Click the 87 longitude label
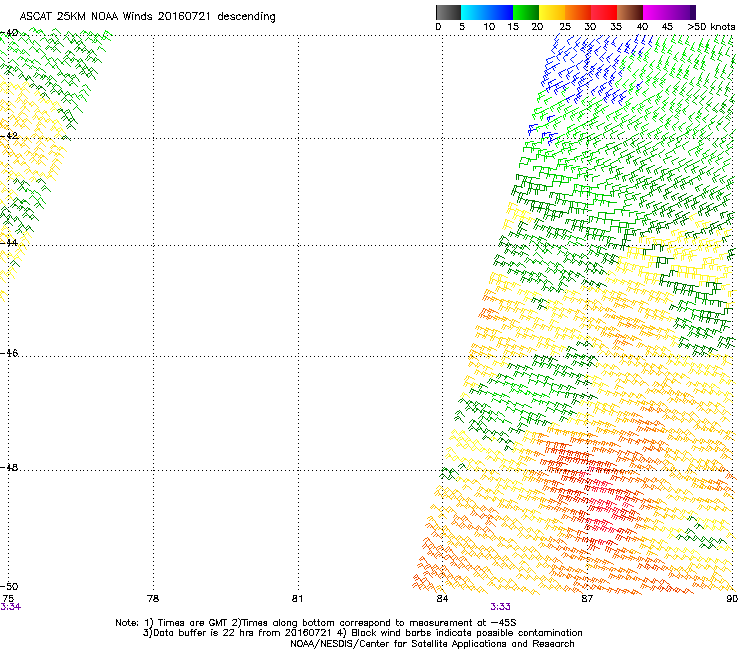740x650 pixels. click(x=587, y=598)
